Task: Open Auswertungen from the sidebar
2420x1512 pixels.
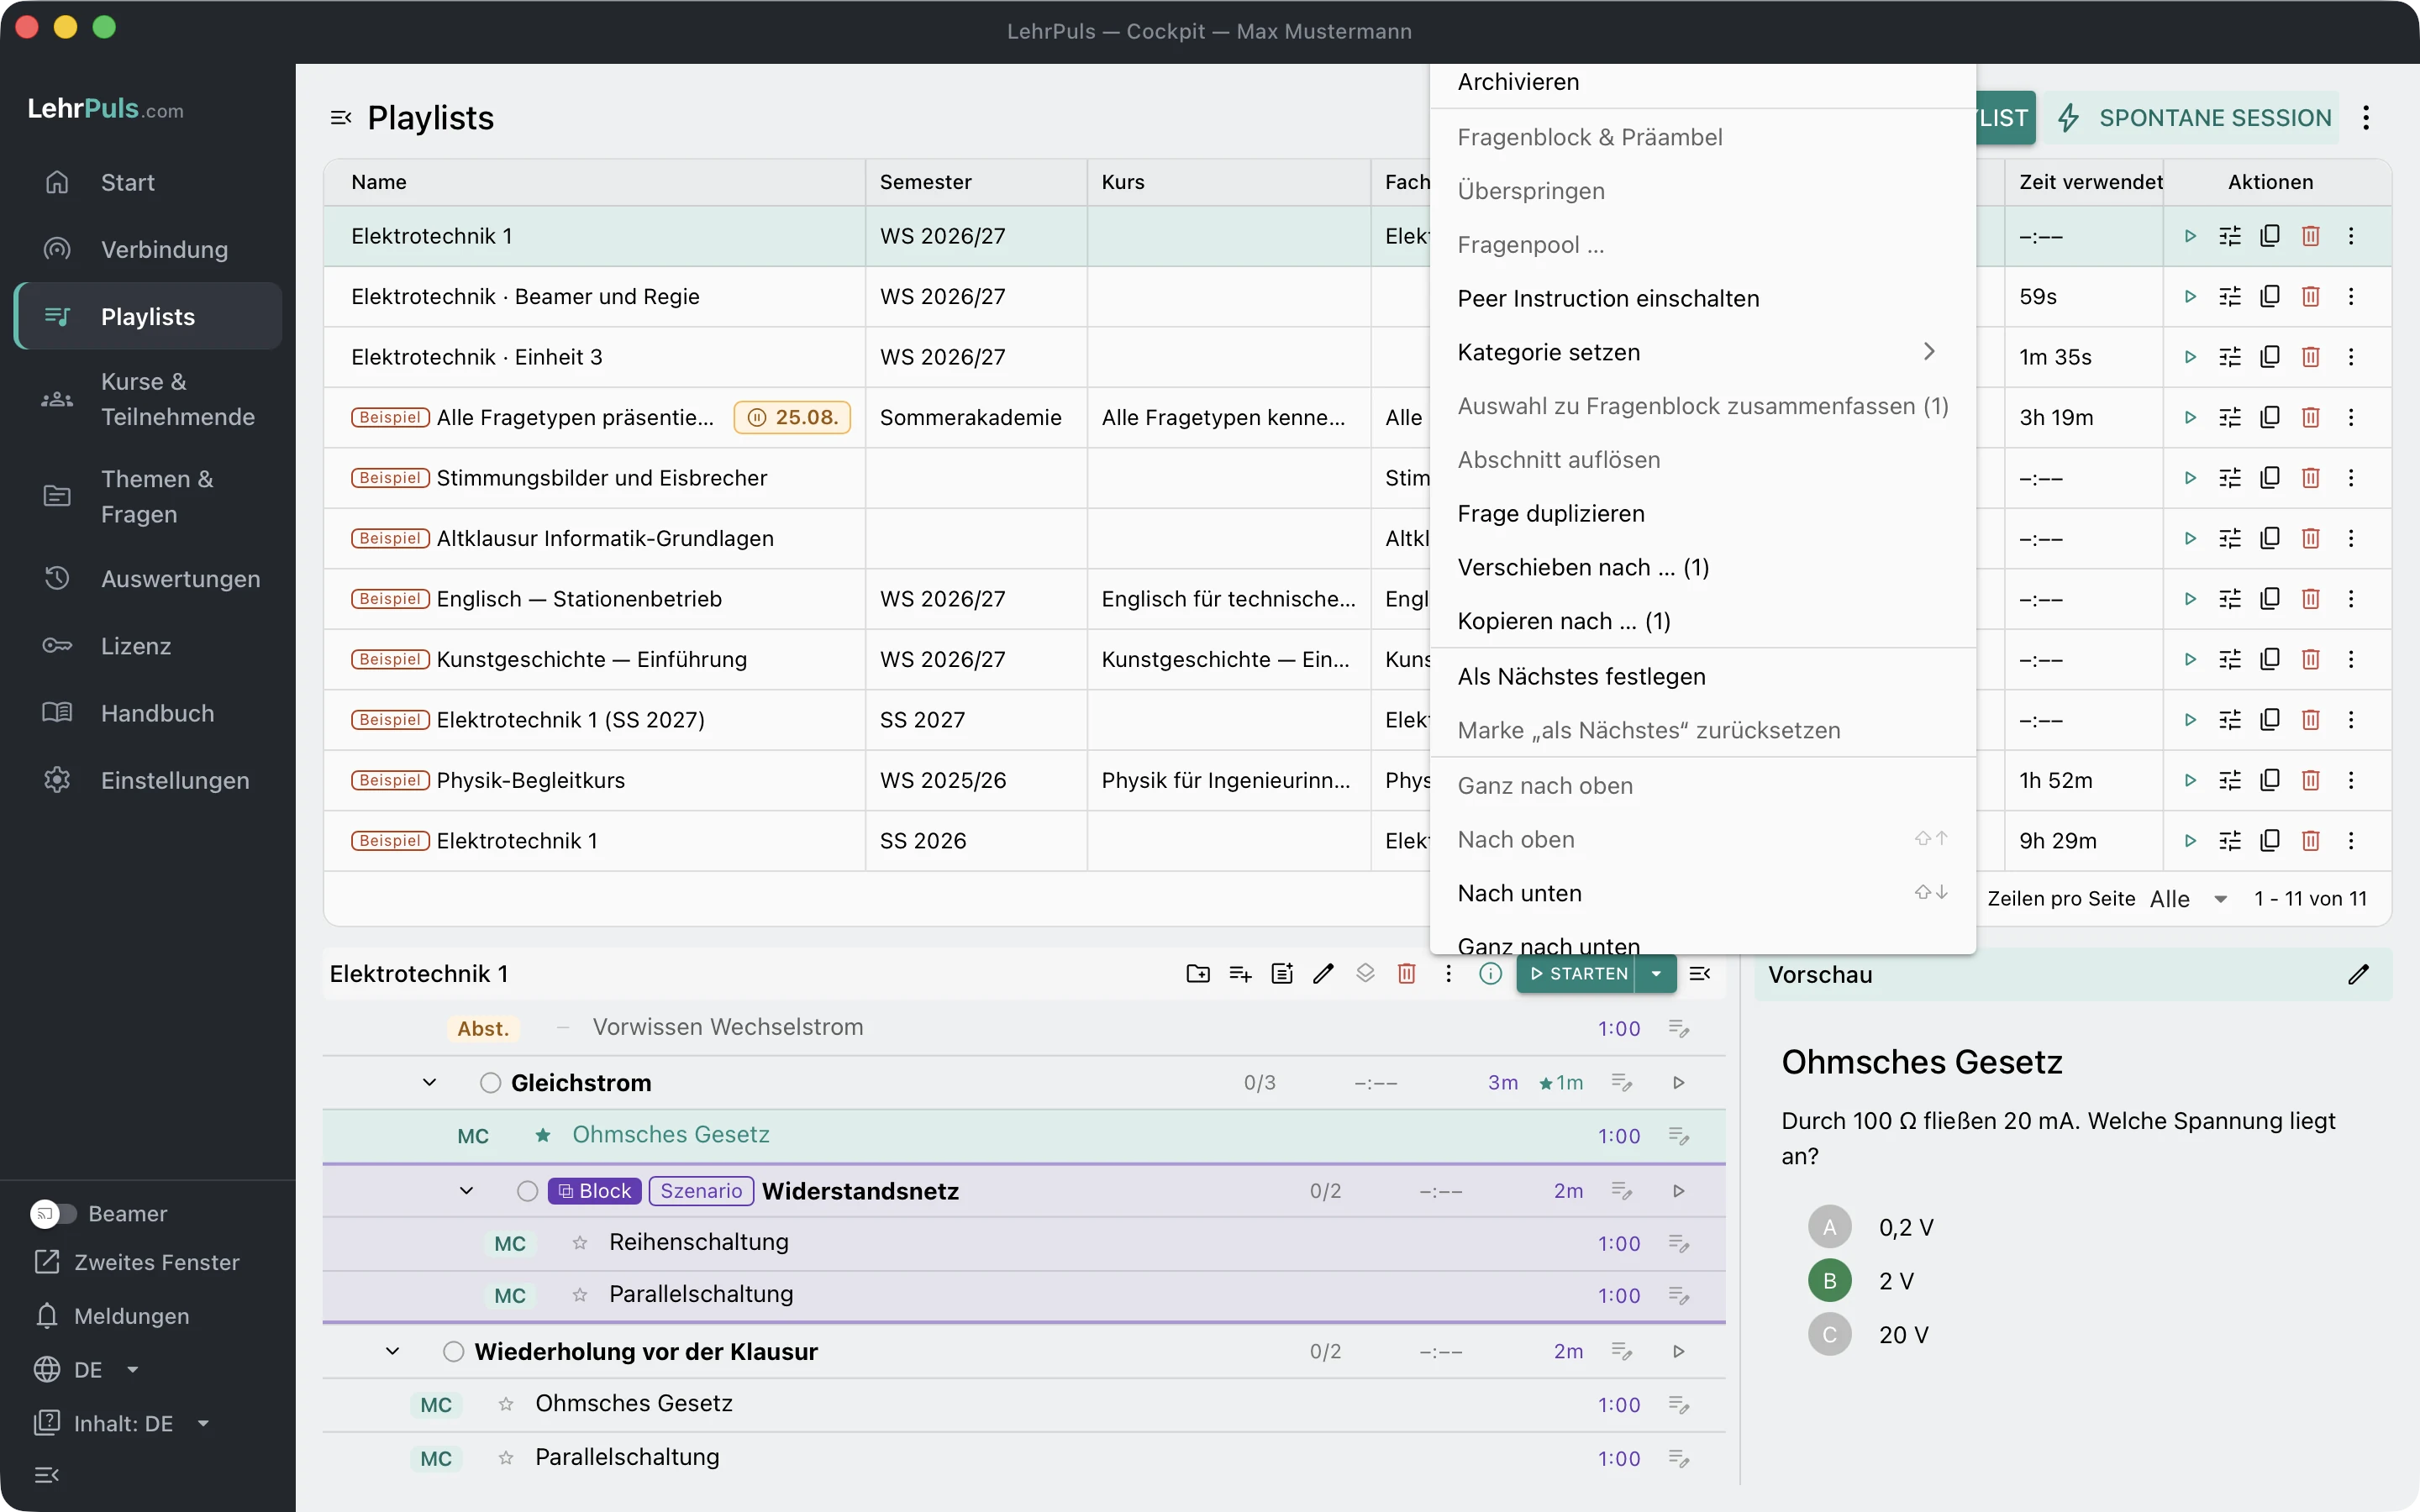Action: [148, 578]
